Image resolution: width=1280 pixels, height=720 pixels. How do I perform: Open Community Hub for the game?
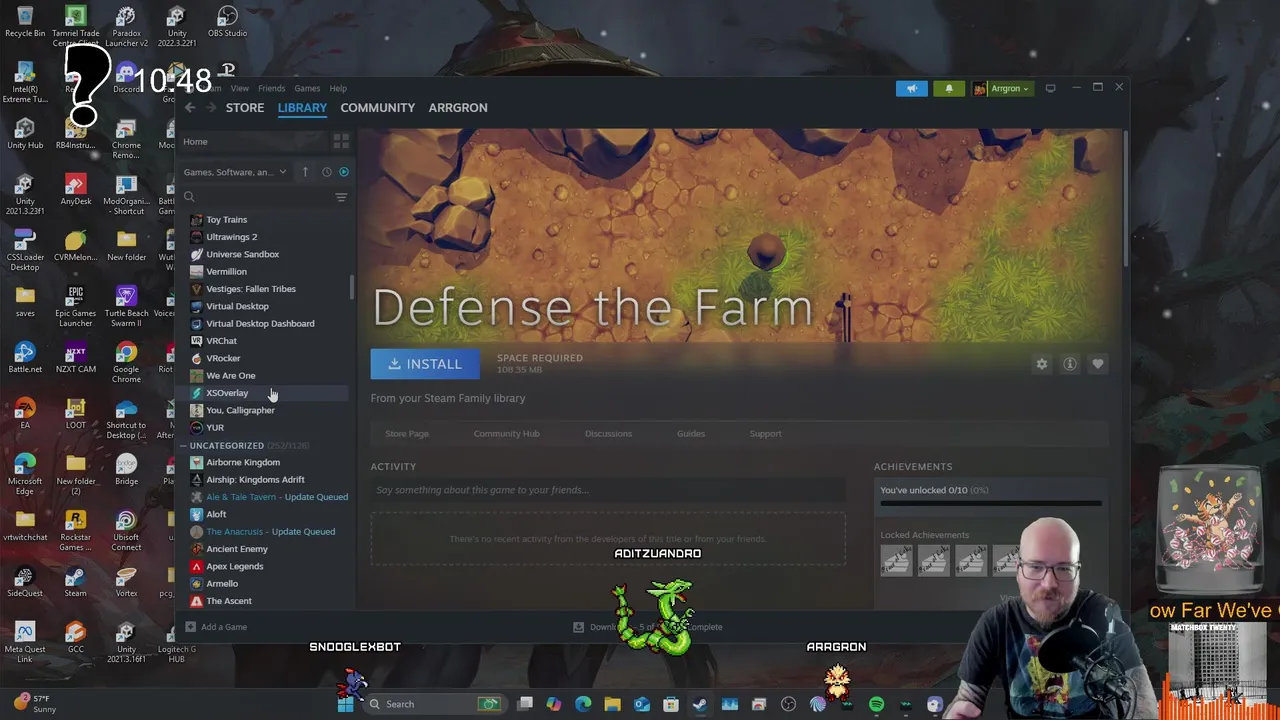click(x=506, y=433)
